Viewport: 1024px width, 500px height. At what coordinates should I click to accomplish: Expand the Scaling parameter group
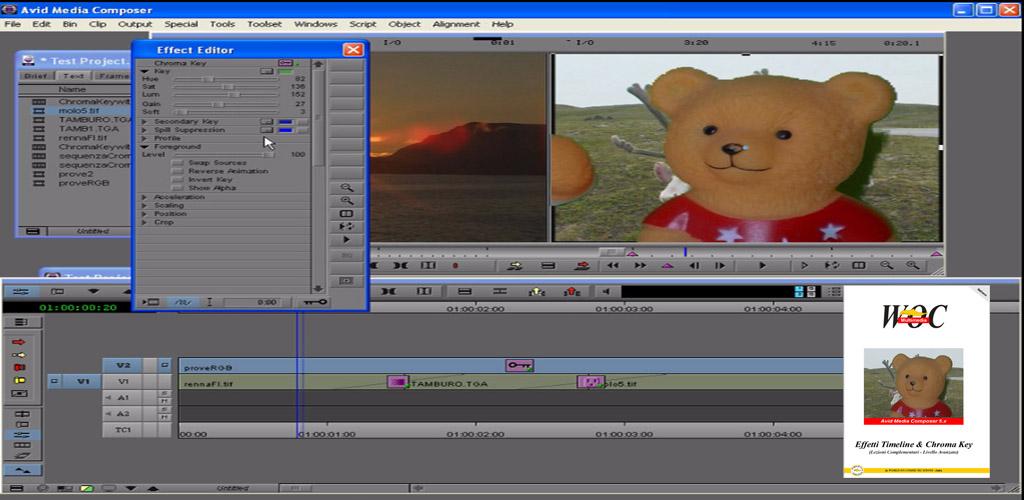tap(145, 205)
